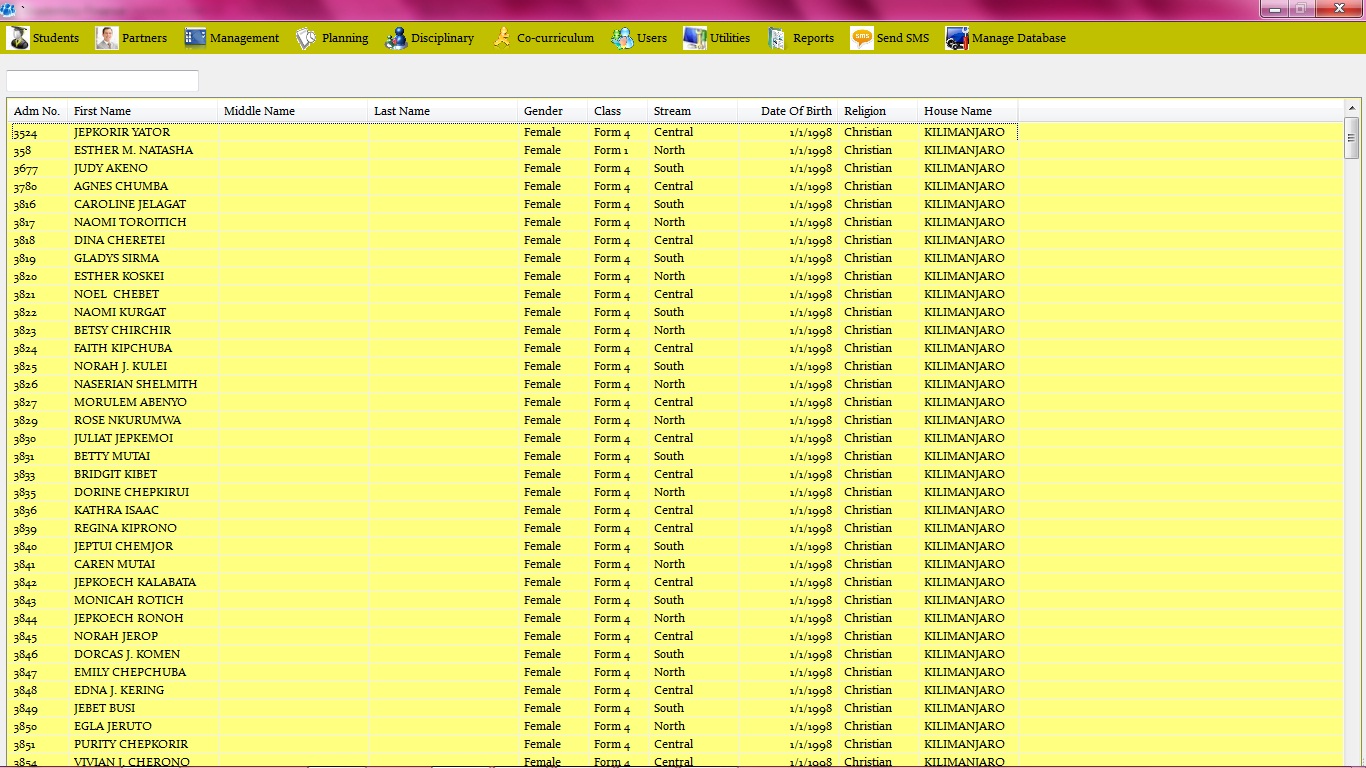1366x768 pixels.
Task: Open the Utilities icon
Action: click(x=695, y=38)
